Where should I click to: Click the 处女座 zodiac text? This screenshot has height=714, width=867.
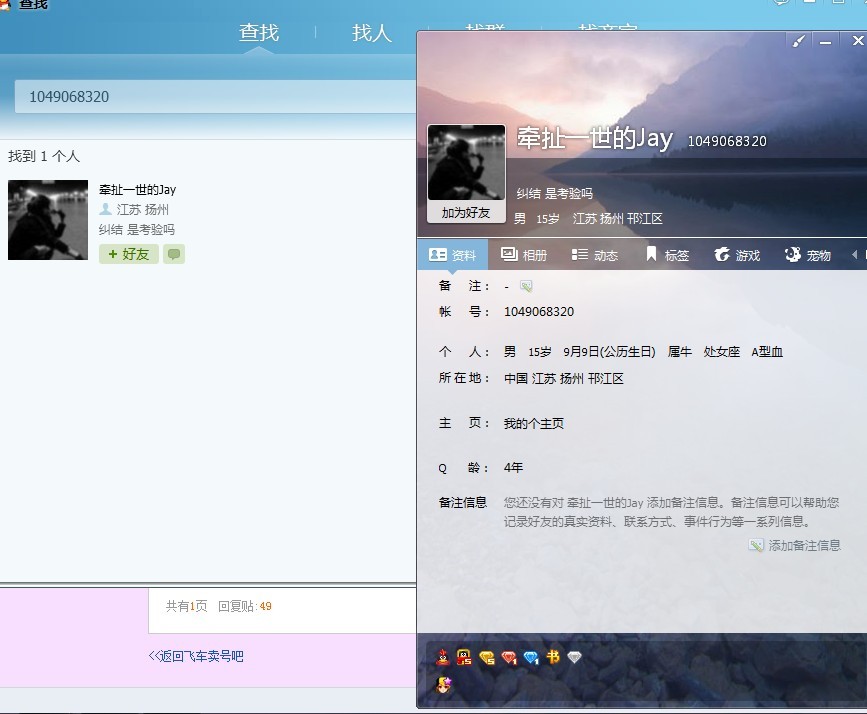pyautogui.click(x=722, y=352)
